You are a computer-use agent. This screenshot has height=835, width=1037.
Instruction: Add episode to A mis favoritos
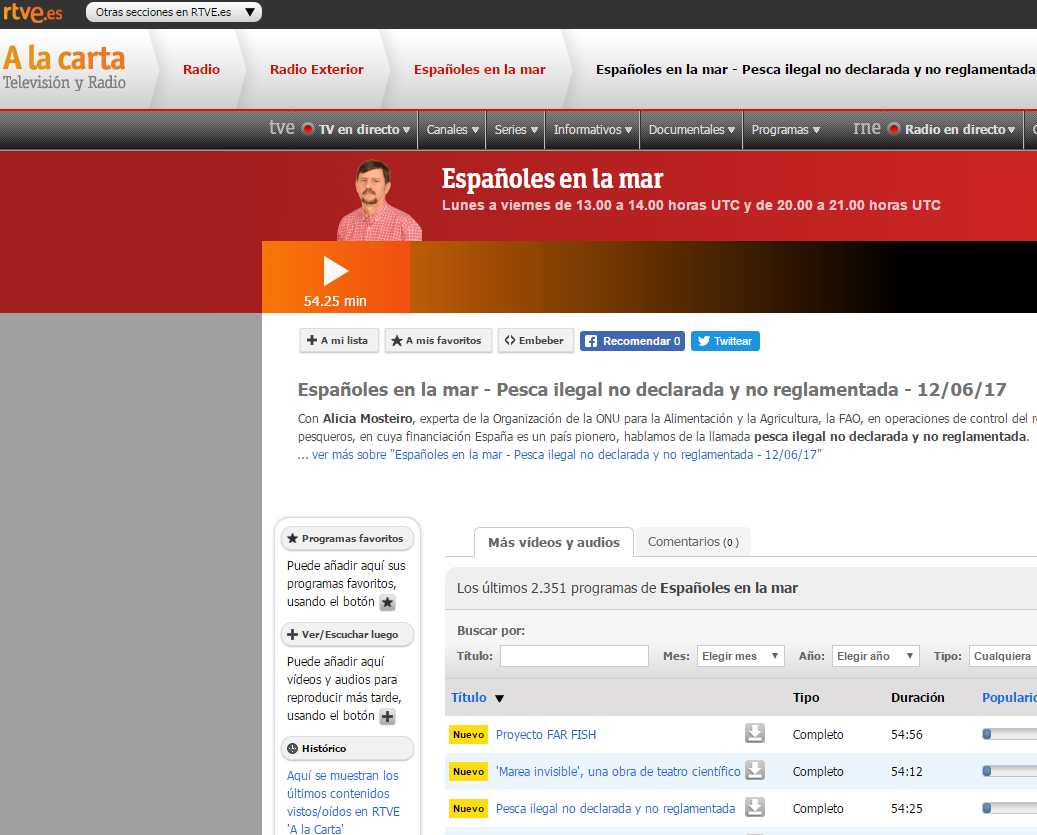(x=436, y=341)
